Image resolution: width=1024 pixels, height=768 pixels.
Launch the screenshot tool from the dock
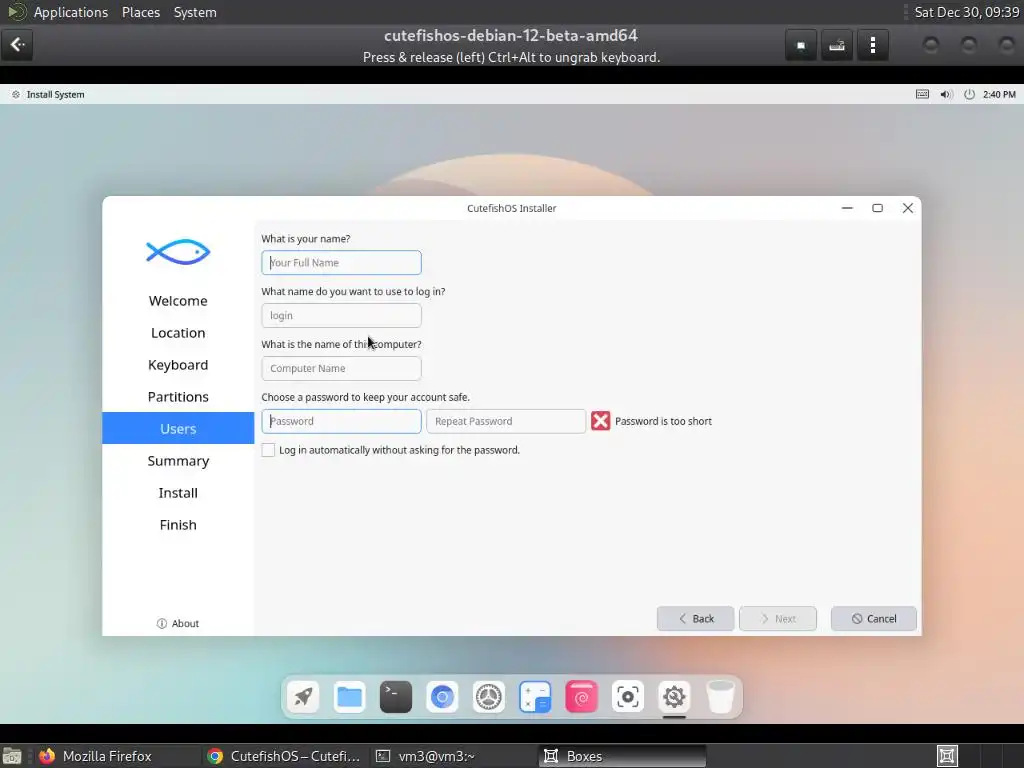tap(628, 697)
